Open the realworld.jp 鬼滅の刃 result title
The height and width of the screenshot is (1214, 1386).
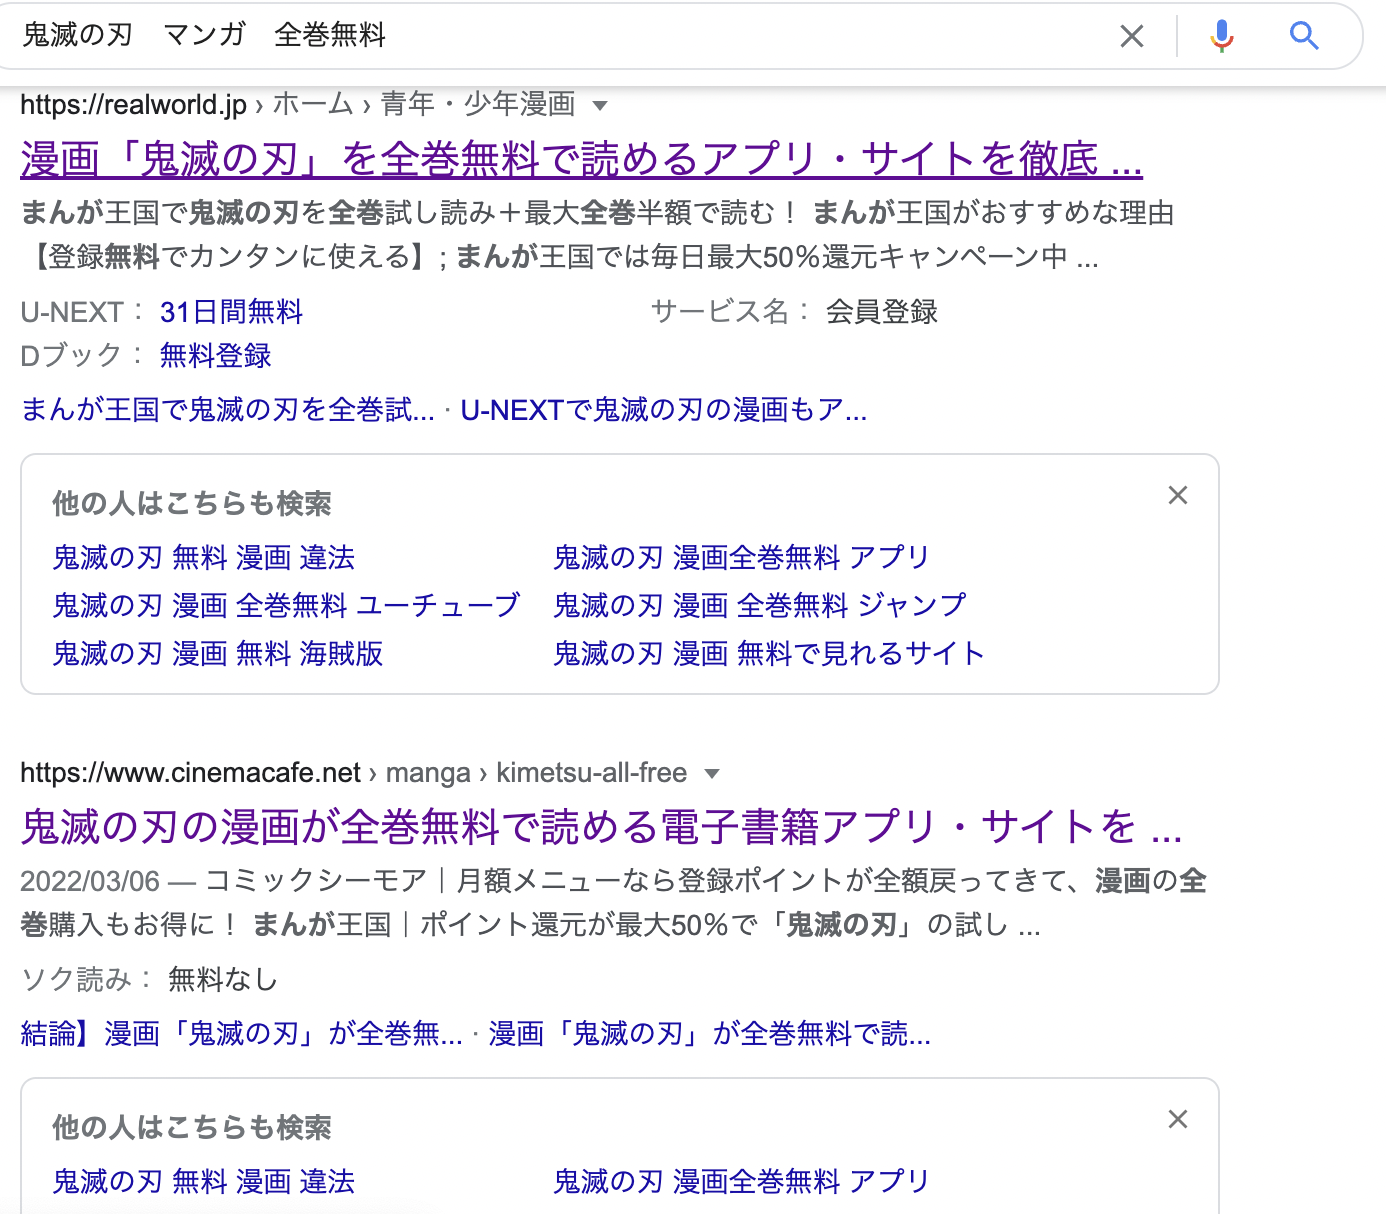tap(580, 160)
